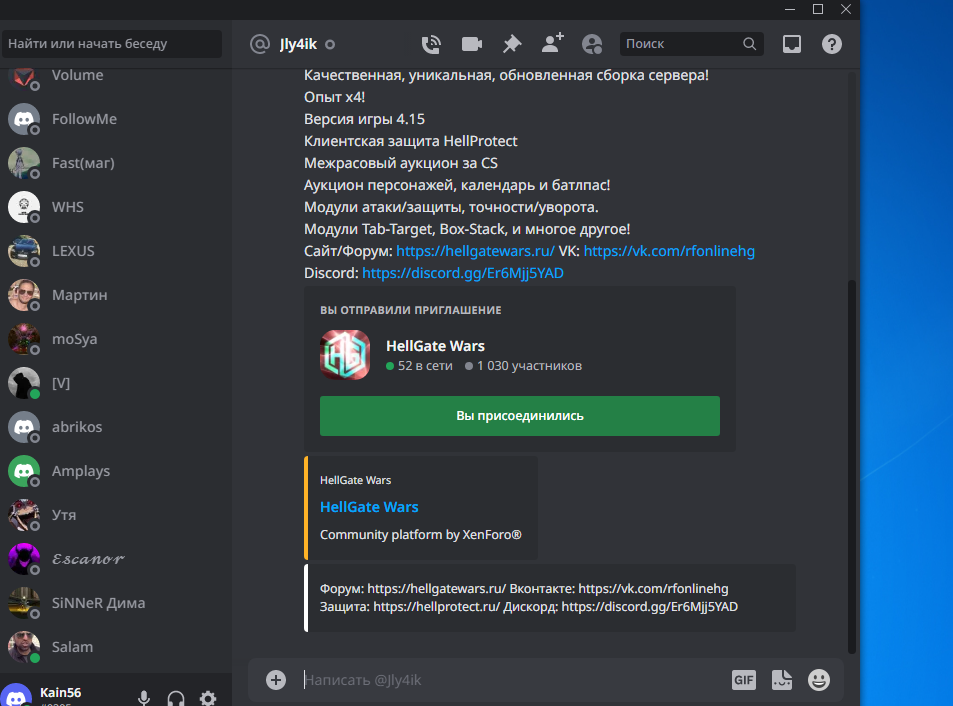Attach a file with the plus button
The height and width of the screenshot is (706, 953).
pyautogui.click(x=276, y=680)
